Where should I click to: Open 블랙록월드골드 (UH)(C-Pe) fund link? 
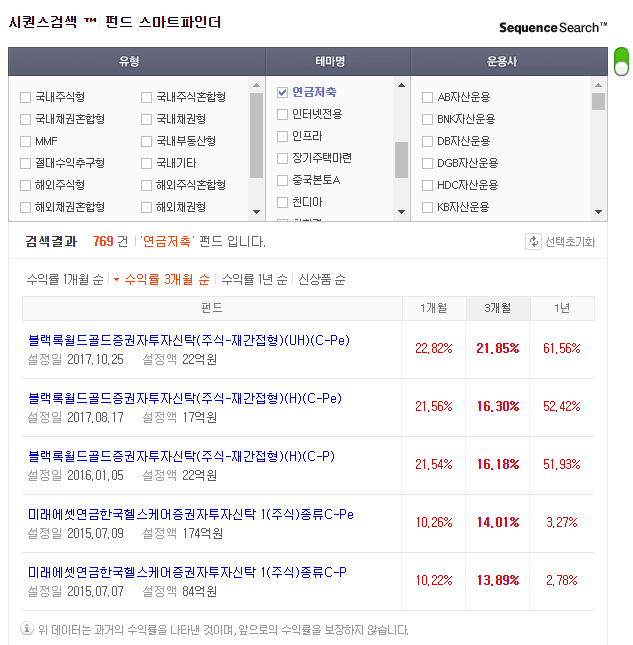pyautogui.click(x=189, y=340)
